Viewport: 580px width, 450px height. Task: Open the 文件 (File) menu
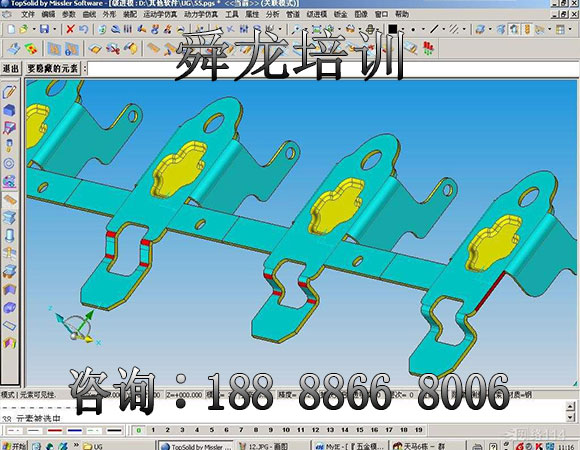click(27, 14)
